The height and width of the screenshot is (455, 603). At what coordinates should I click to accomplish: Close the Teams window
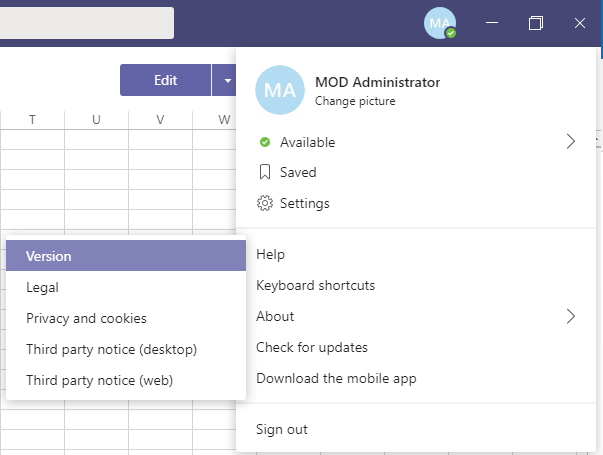[580, 23]
